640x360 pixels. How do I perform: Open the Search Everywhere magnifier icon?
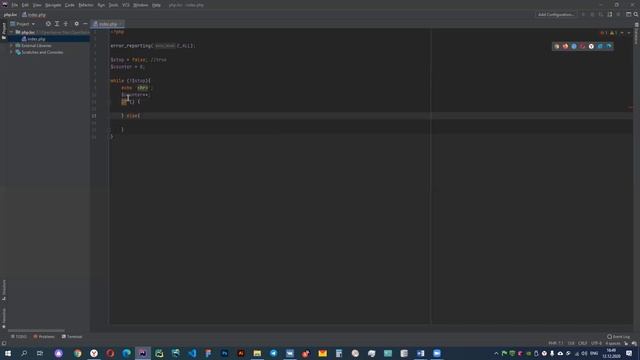point(636,14)
